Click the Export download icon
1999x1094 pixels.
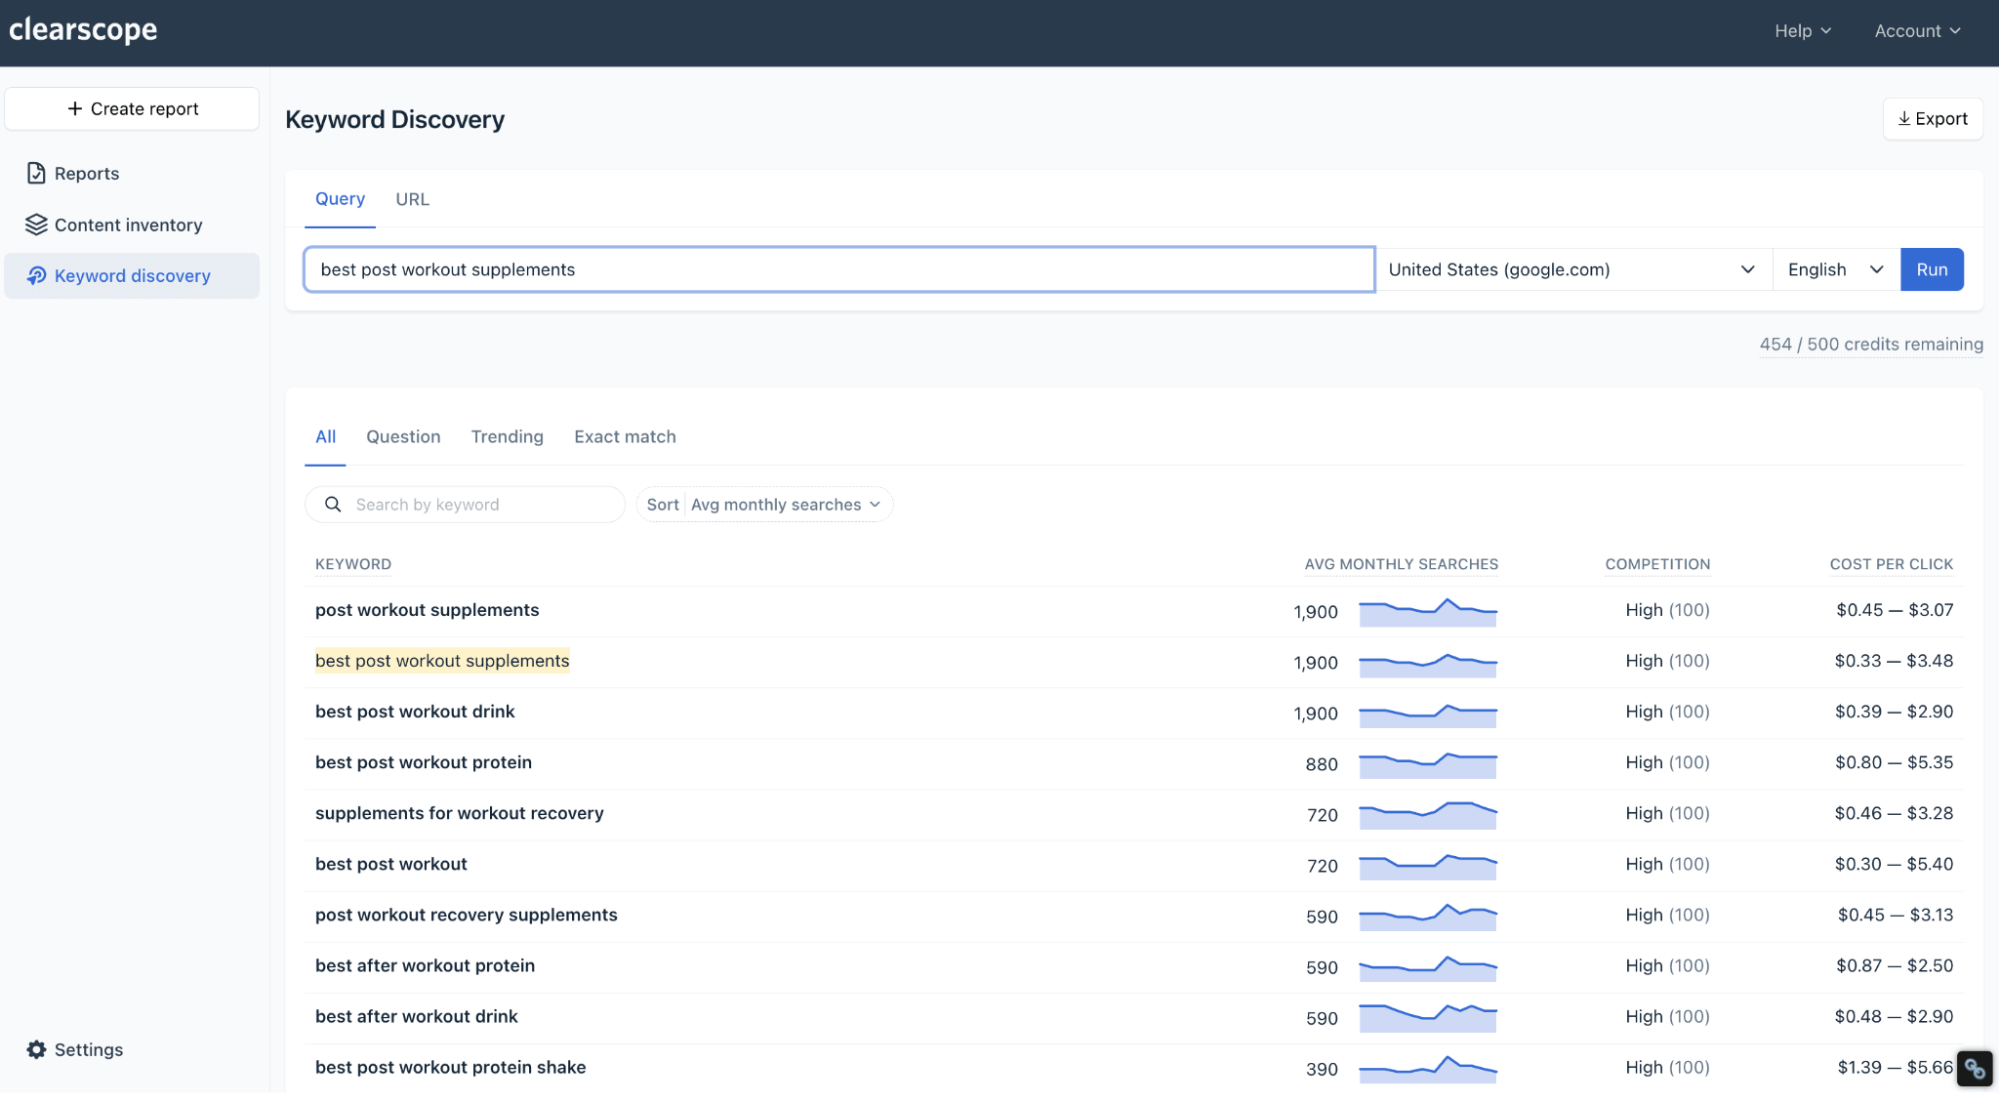1904,119
